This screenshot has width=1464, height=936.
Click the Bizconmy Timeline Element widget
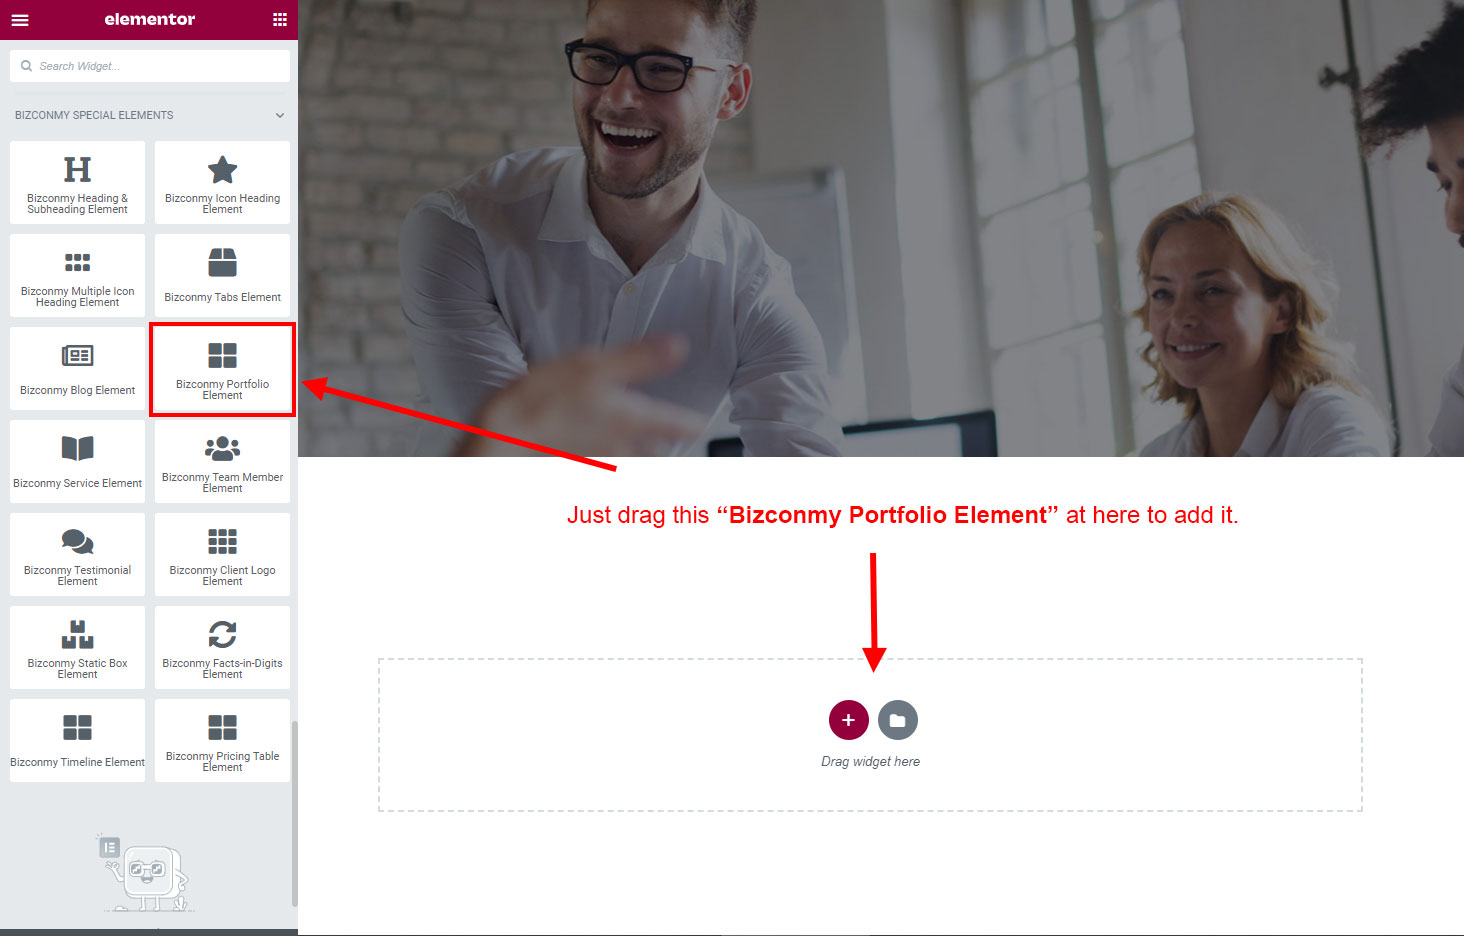point(77,741)
